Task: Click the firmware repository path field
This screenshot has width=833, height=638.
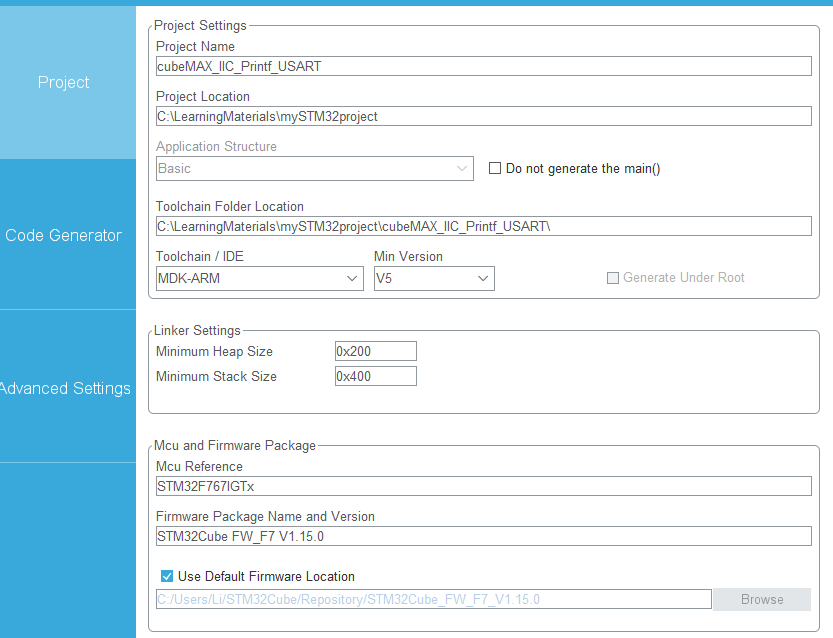Action: click(x=434, y=599)
